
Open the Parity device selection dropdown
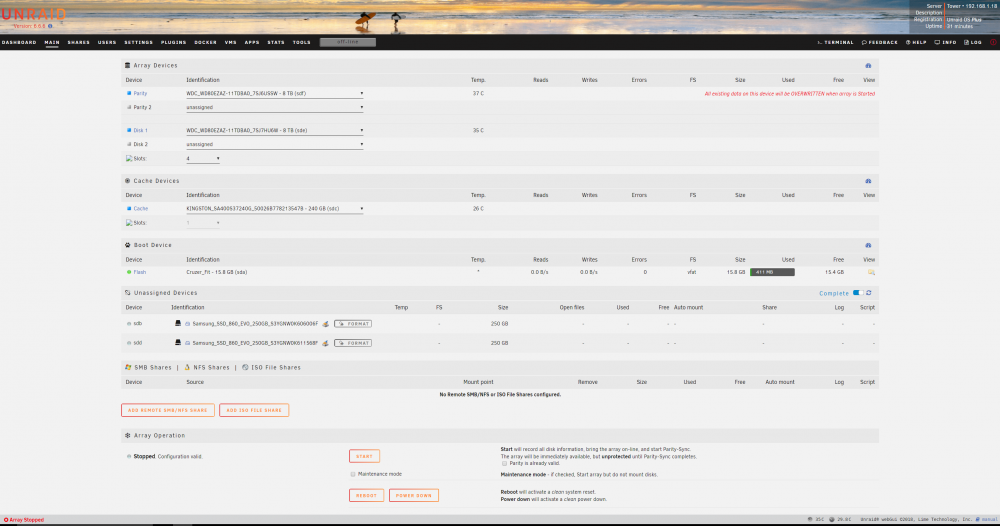pyautogui.click(x=274, y=94)
